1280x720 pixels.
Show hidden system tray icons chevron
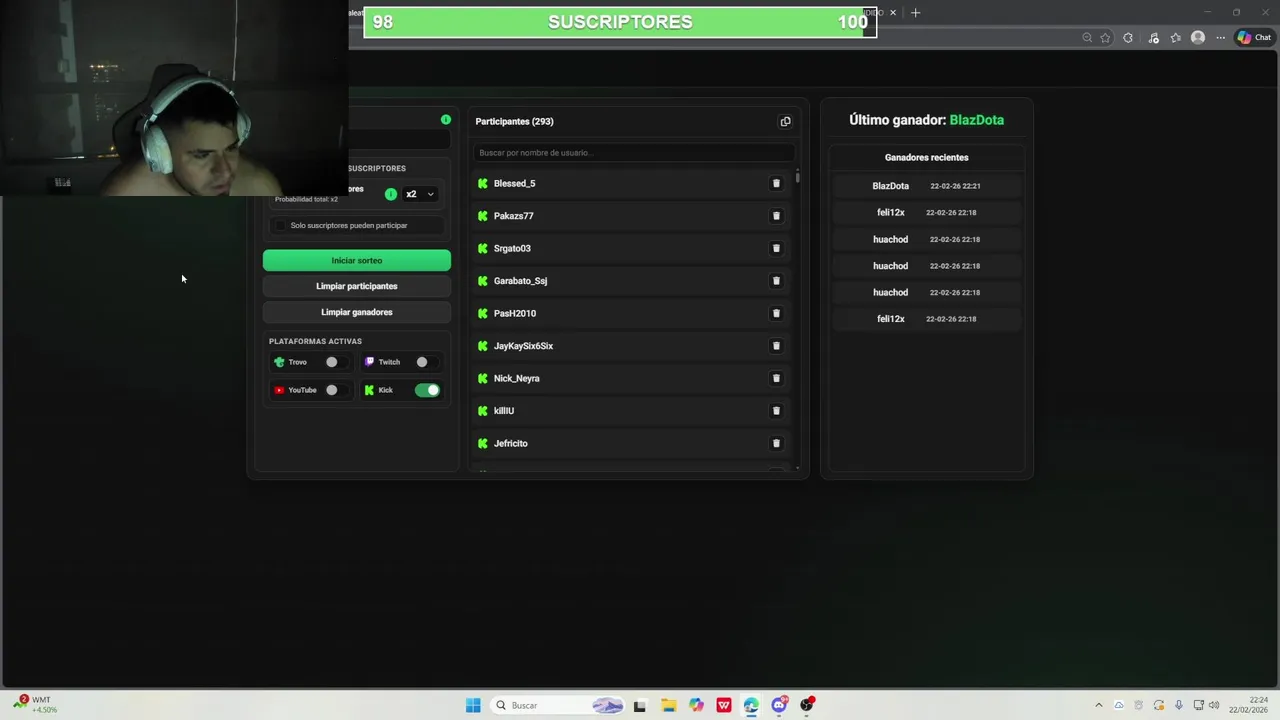tap(1098, 705)
